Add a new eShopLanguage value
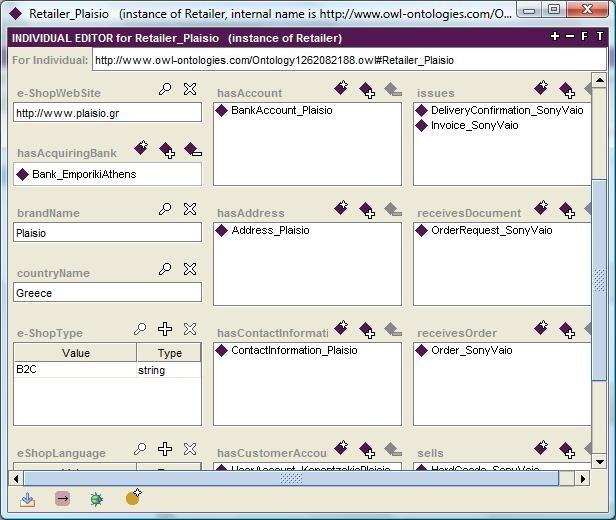This screenshot has width=616, height=520. [165, 449]
